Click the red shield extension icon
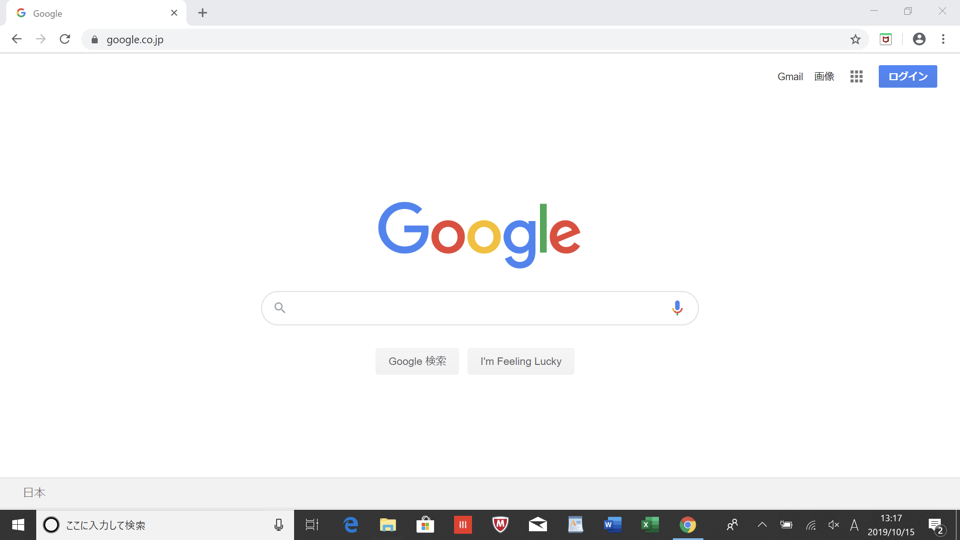The width and height of the screenshot is (960, 540). point(885,39)
